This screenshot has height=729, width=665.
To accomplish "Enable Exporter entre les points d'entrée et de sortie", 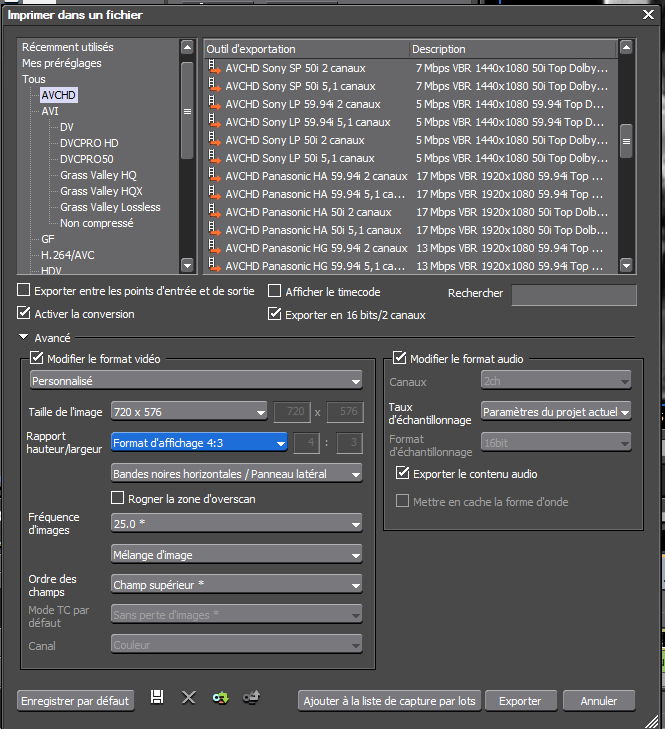I will (x=23, y=290).
